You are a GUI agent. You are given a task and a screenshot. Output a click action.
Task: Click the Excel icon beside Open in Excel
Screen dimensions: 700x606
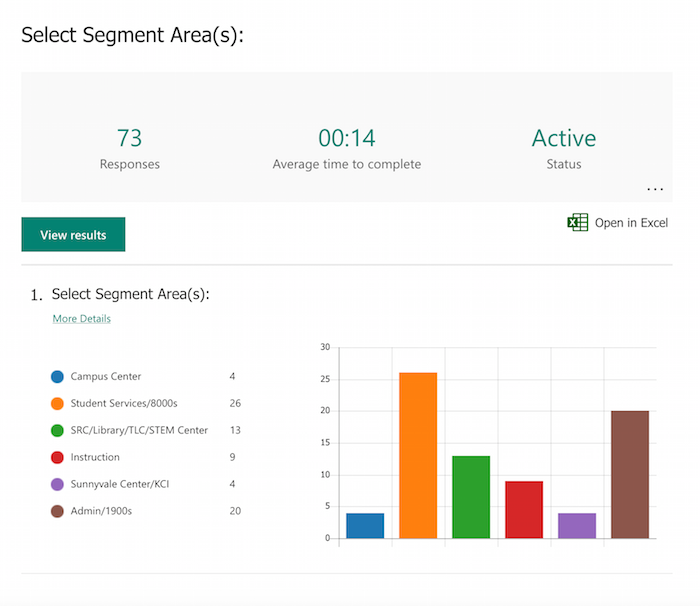tap(577, 222)
